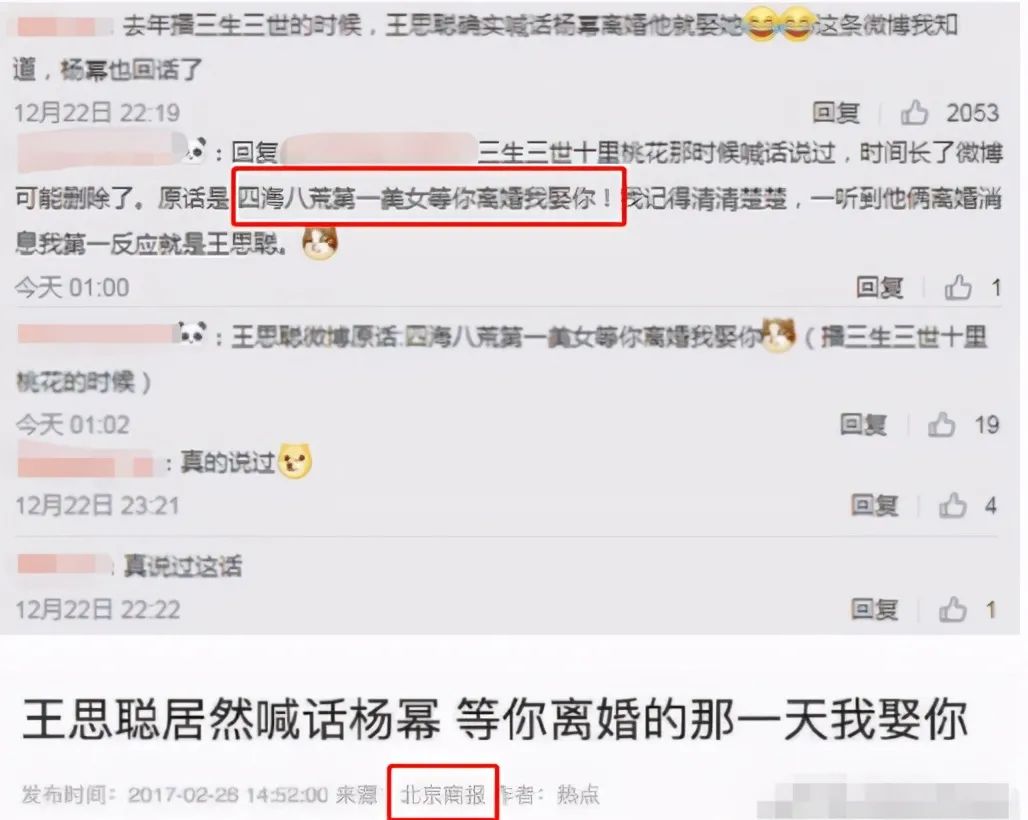
Task: Reply to the 12月22日 23:21 comment
Action: point(875,505)
